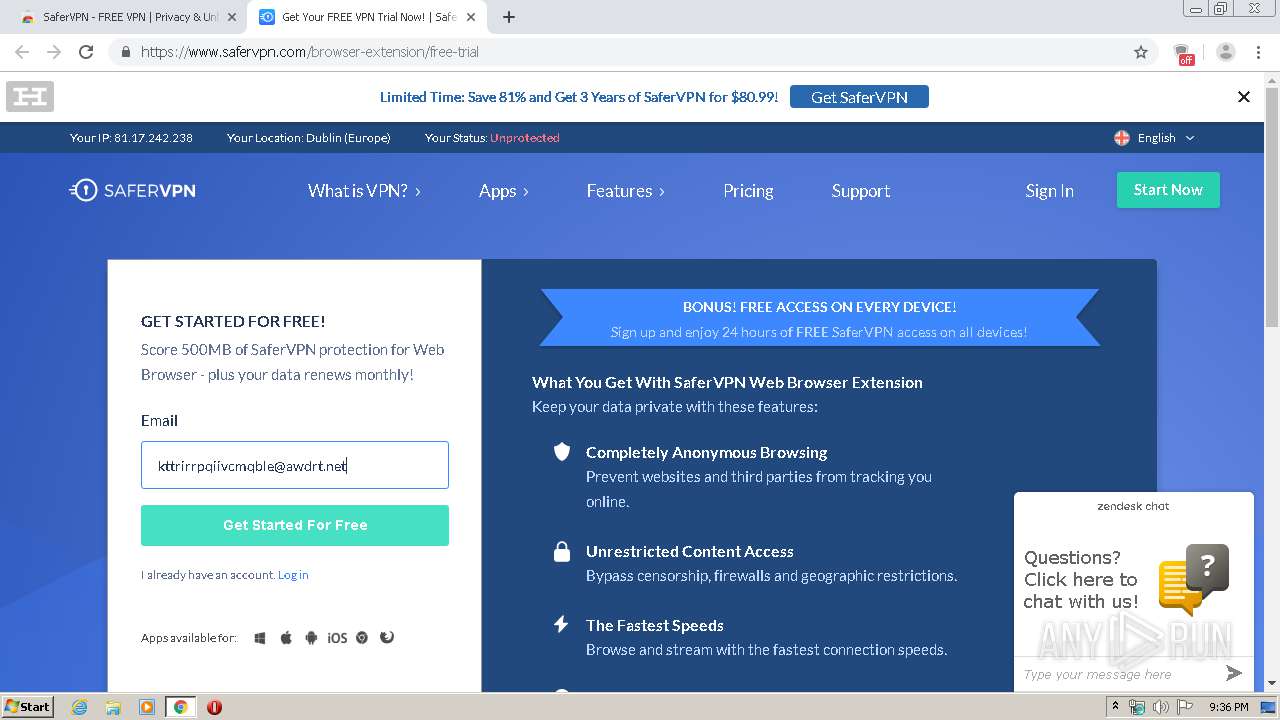Click the volume icon in the system tray
This screenshot has height=720, width=1280.
click(x=1161, y=707)
